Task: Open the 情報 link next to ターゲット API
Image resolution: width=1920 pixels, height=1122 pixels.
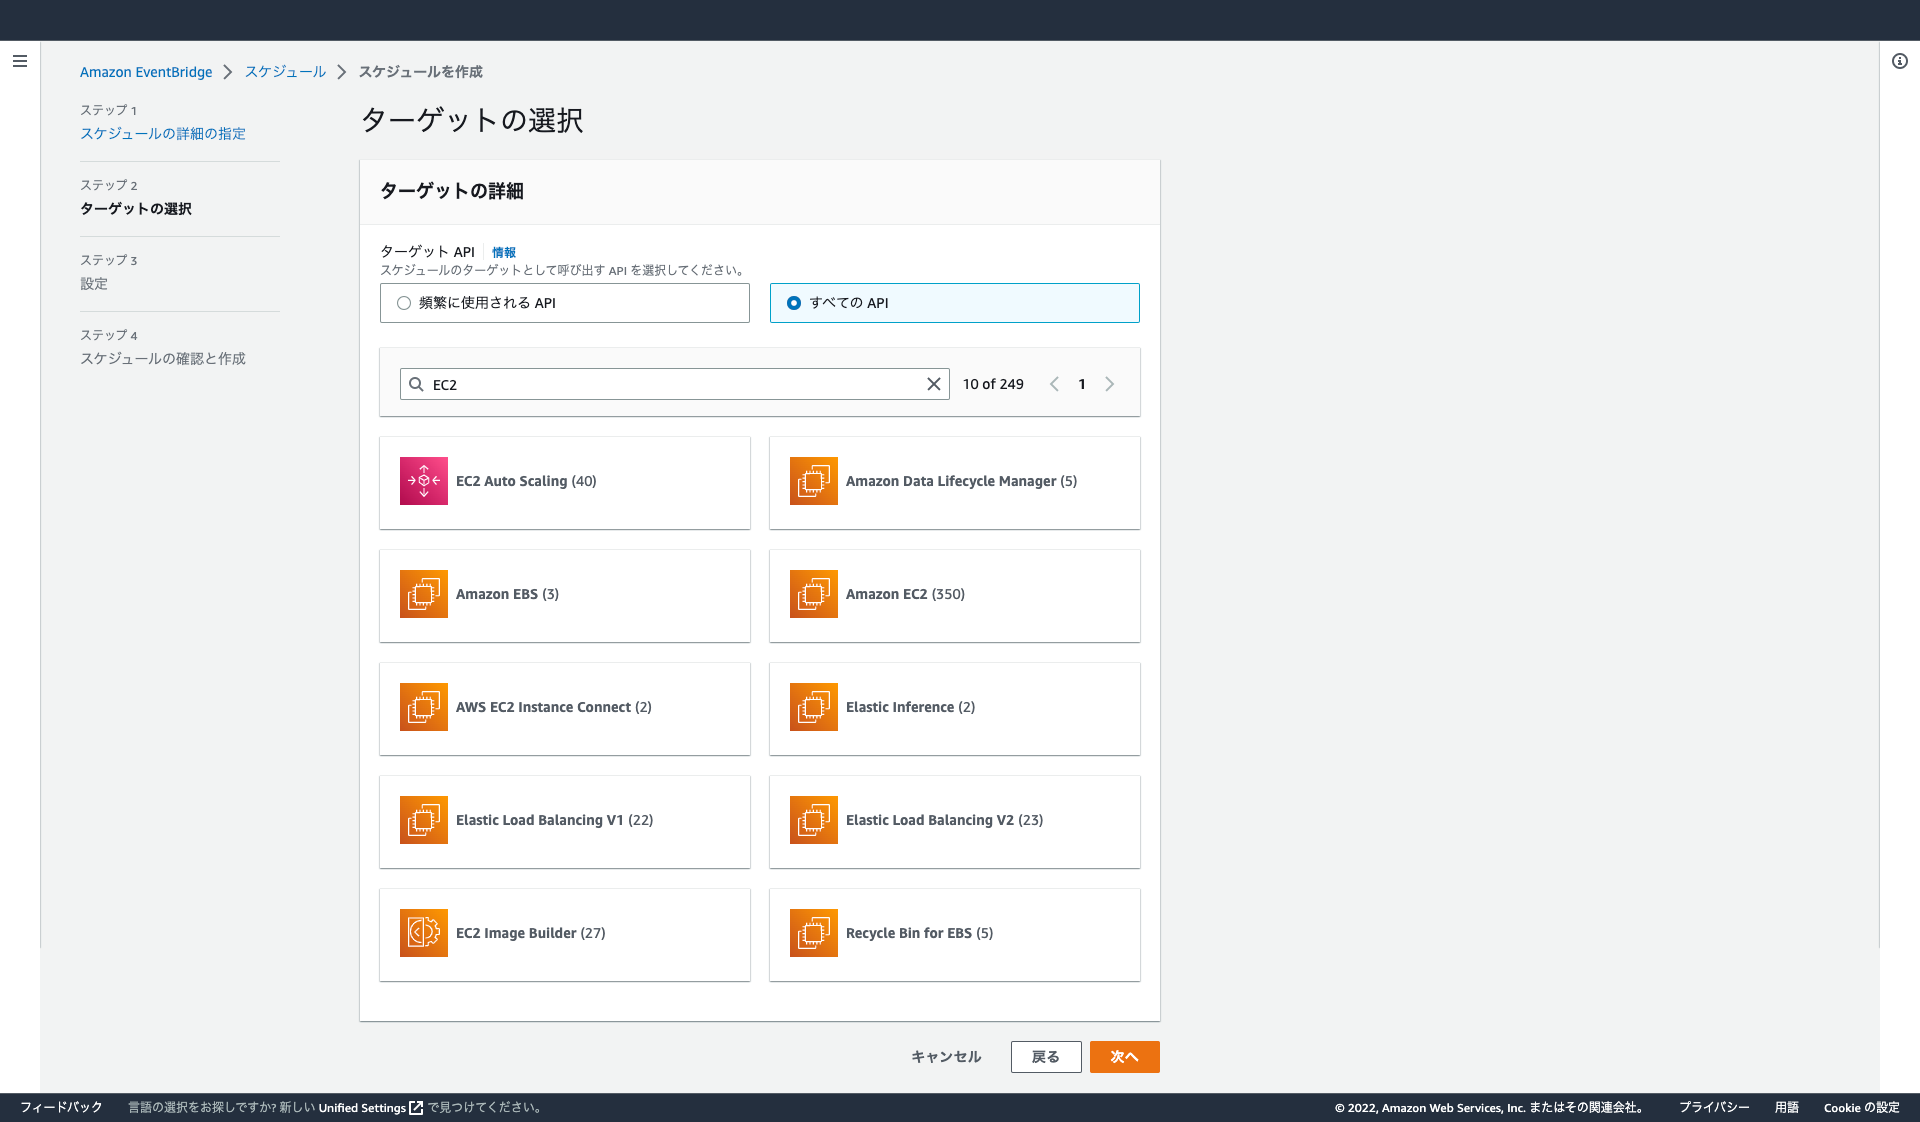Action: (x=504, y=252)
